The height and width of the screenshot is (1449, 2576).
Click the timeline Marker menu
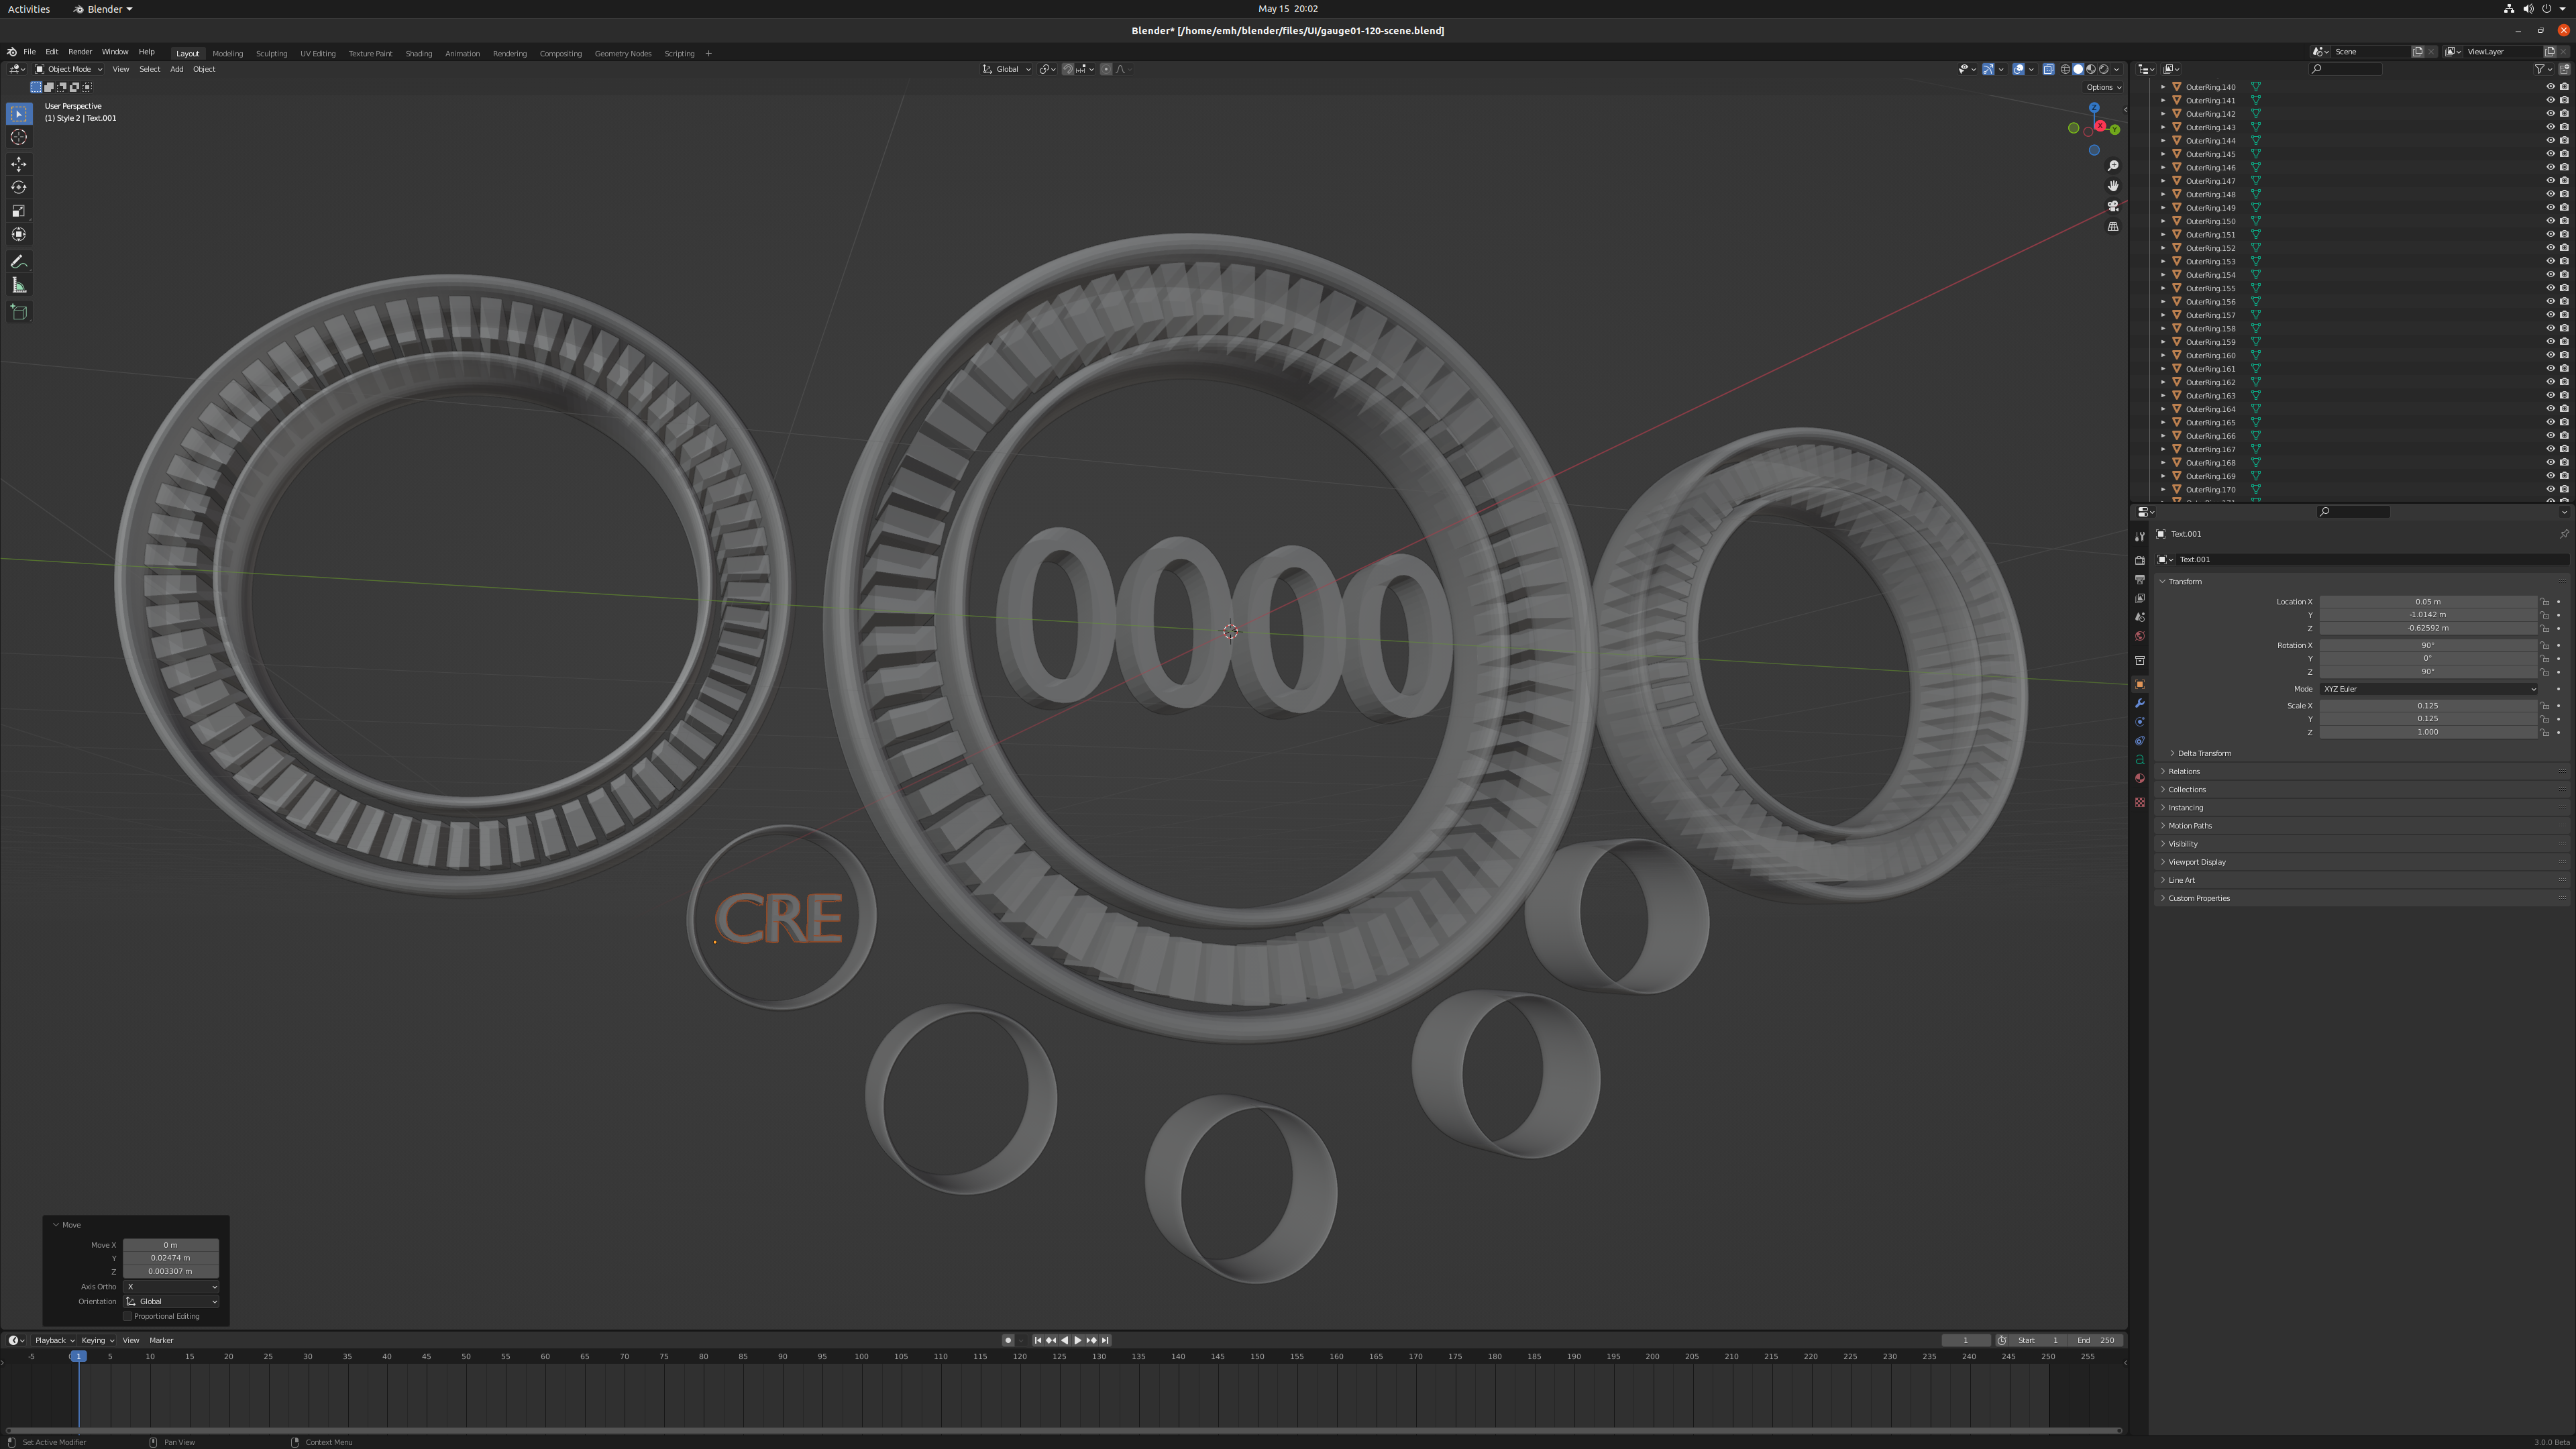click(x=161, y=1340)
